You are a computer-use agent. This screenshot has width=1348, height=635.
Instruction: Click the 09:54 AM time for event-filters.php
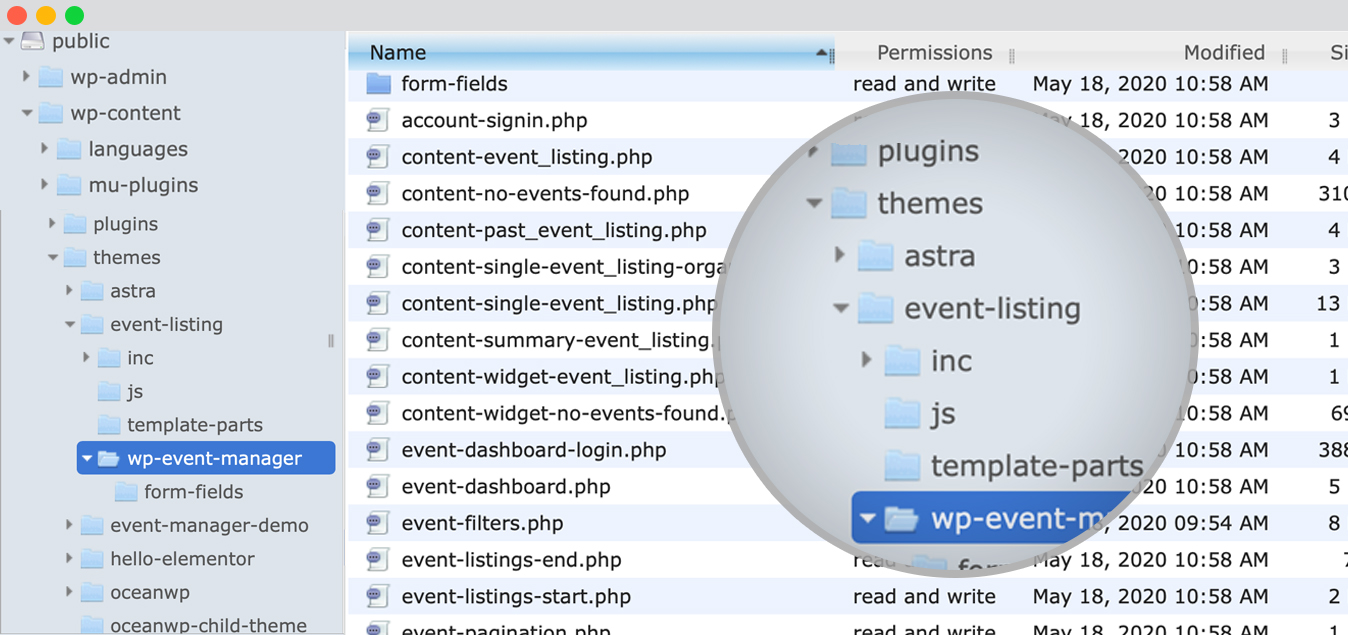pyautogui.click(x=1221, y=524)
